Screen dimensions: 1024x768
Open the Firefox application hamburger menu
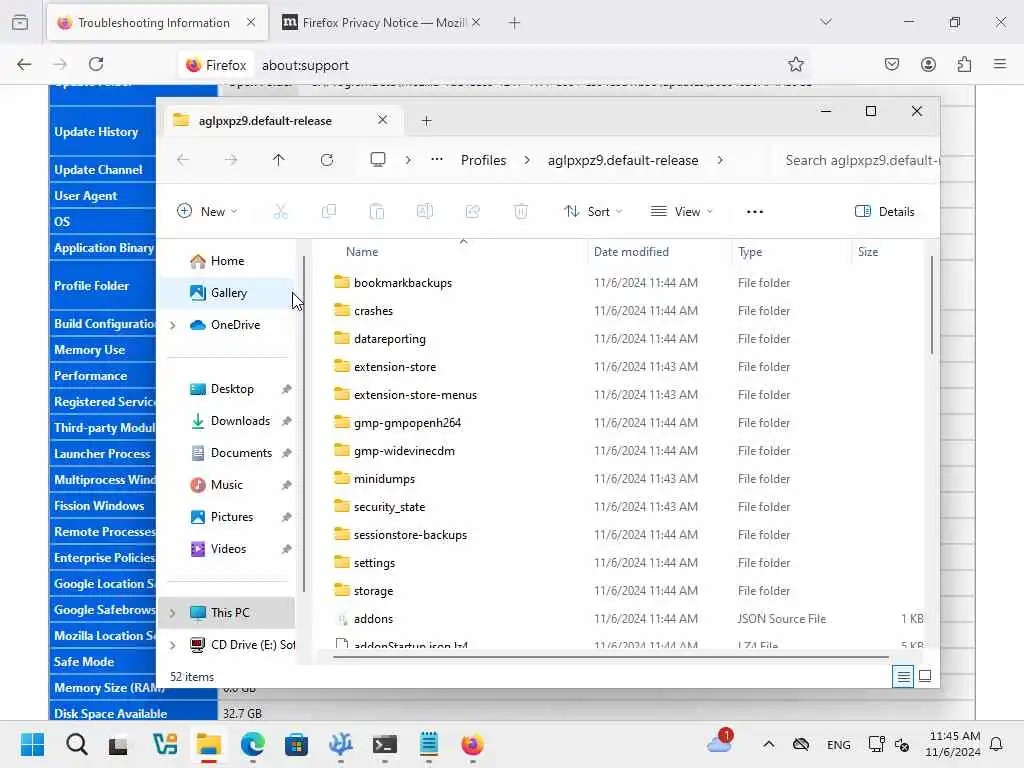tap(1000, 64)
